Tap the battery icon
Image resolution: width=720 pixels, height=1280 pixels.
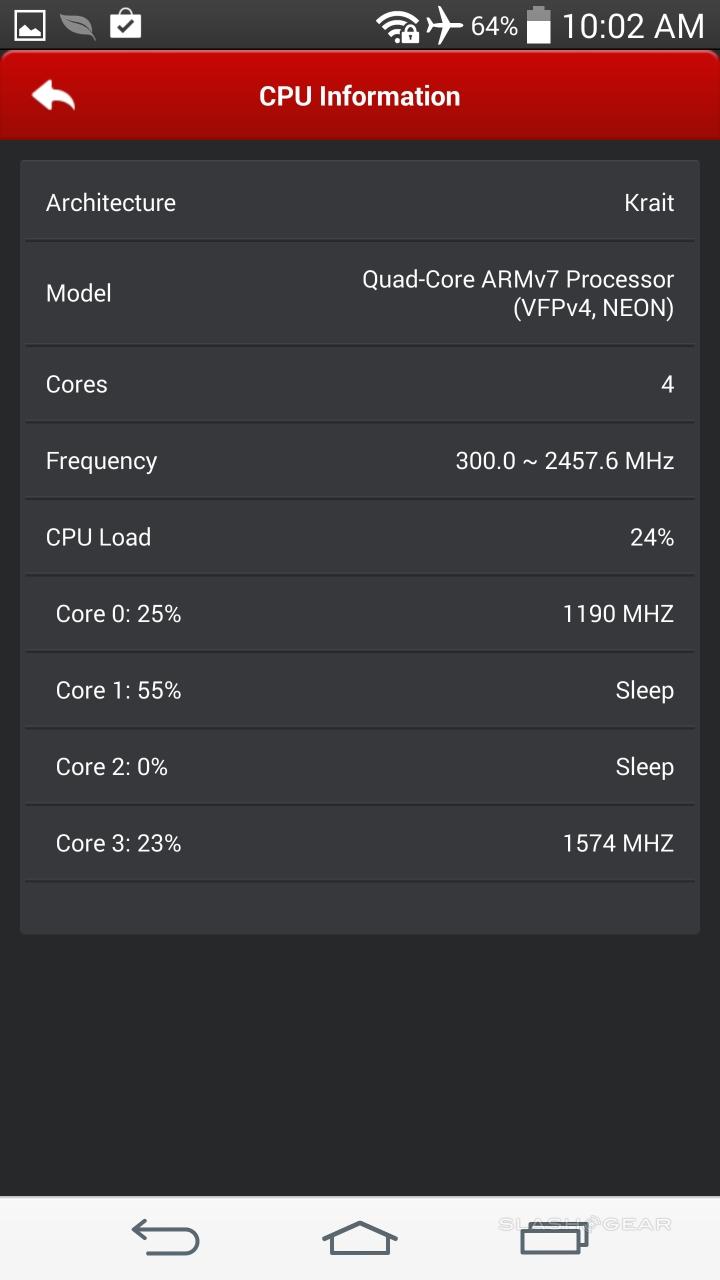point(539,25)
